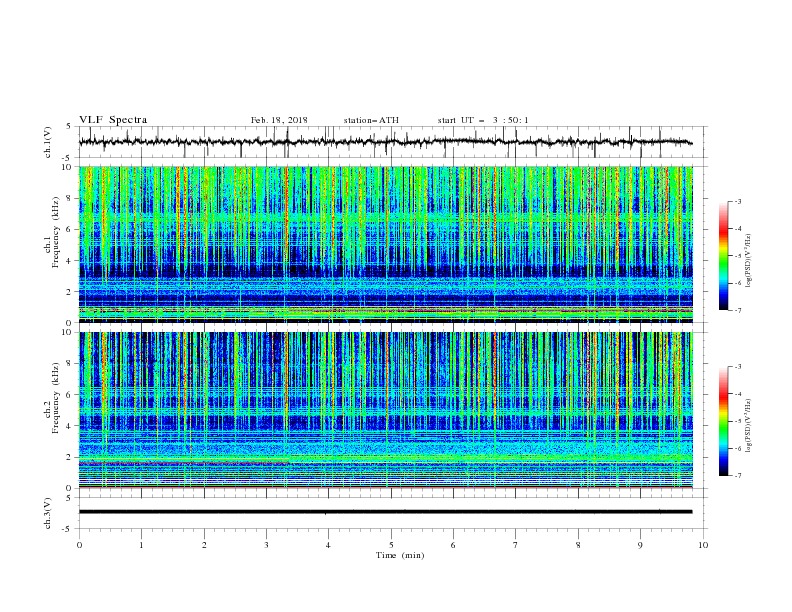Screen dimensions: 792x612
Task: Click the "0" tick on Time axis
Action: point(79,545)
